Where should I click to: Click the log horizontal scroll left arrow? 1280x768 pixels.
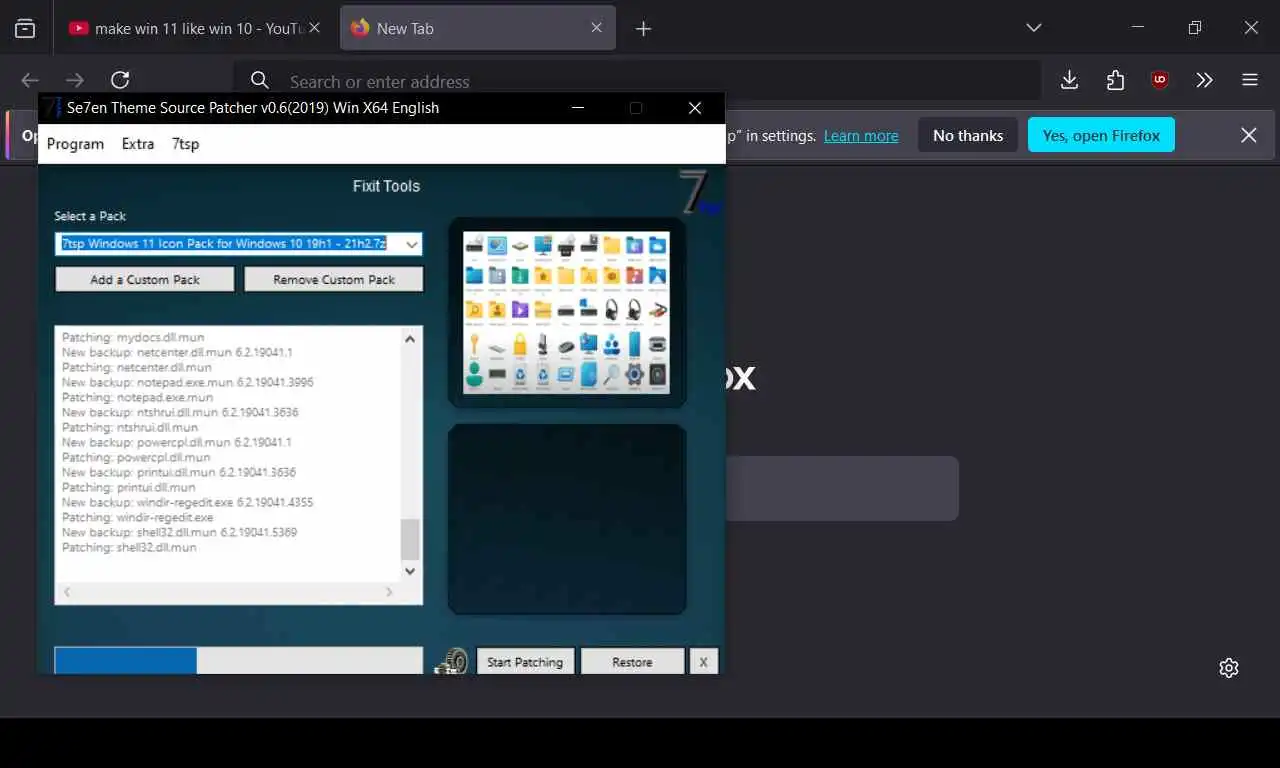(67, 593)
